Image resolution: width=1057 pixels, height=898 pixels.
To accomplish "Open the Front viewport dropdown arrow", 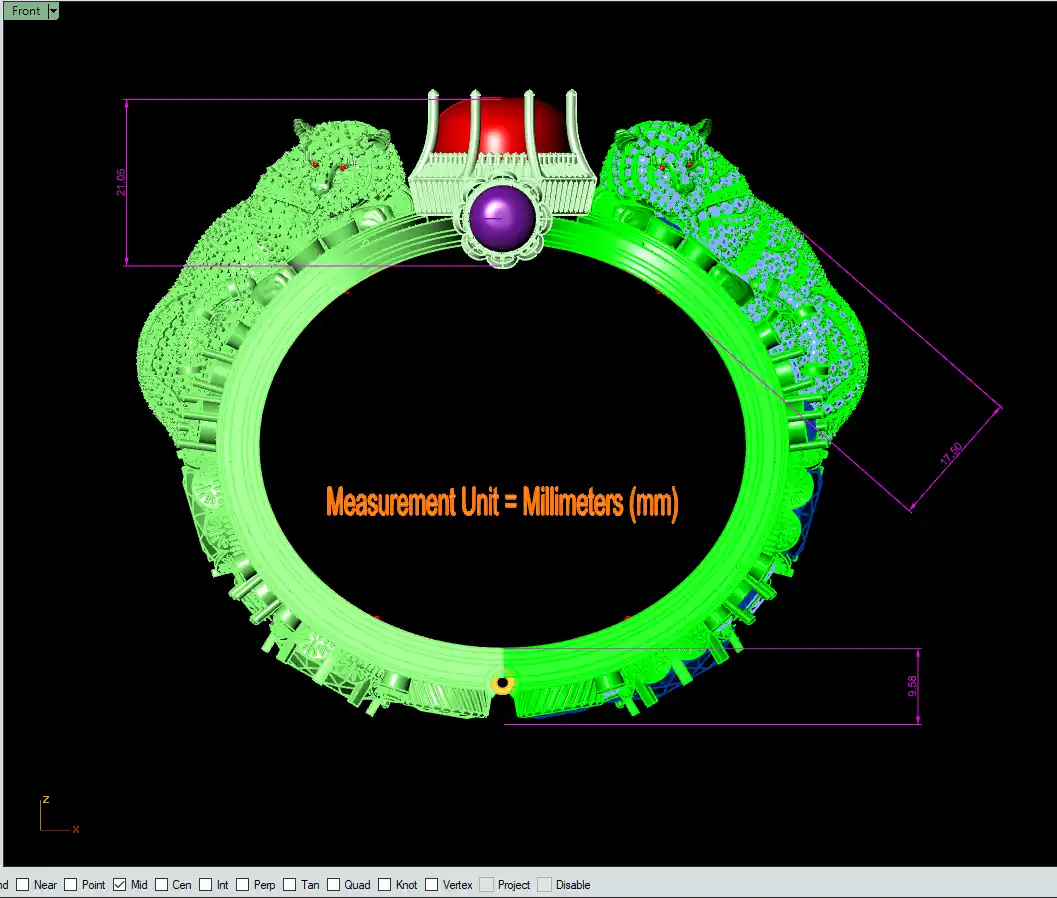I will point(53,11).
